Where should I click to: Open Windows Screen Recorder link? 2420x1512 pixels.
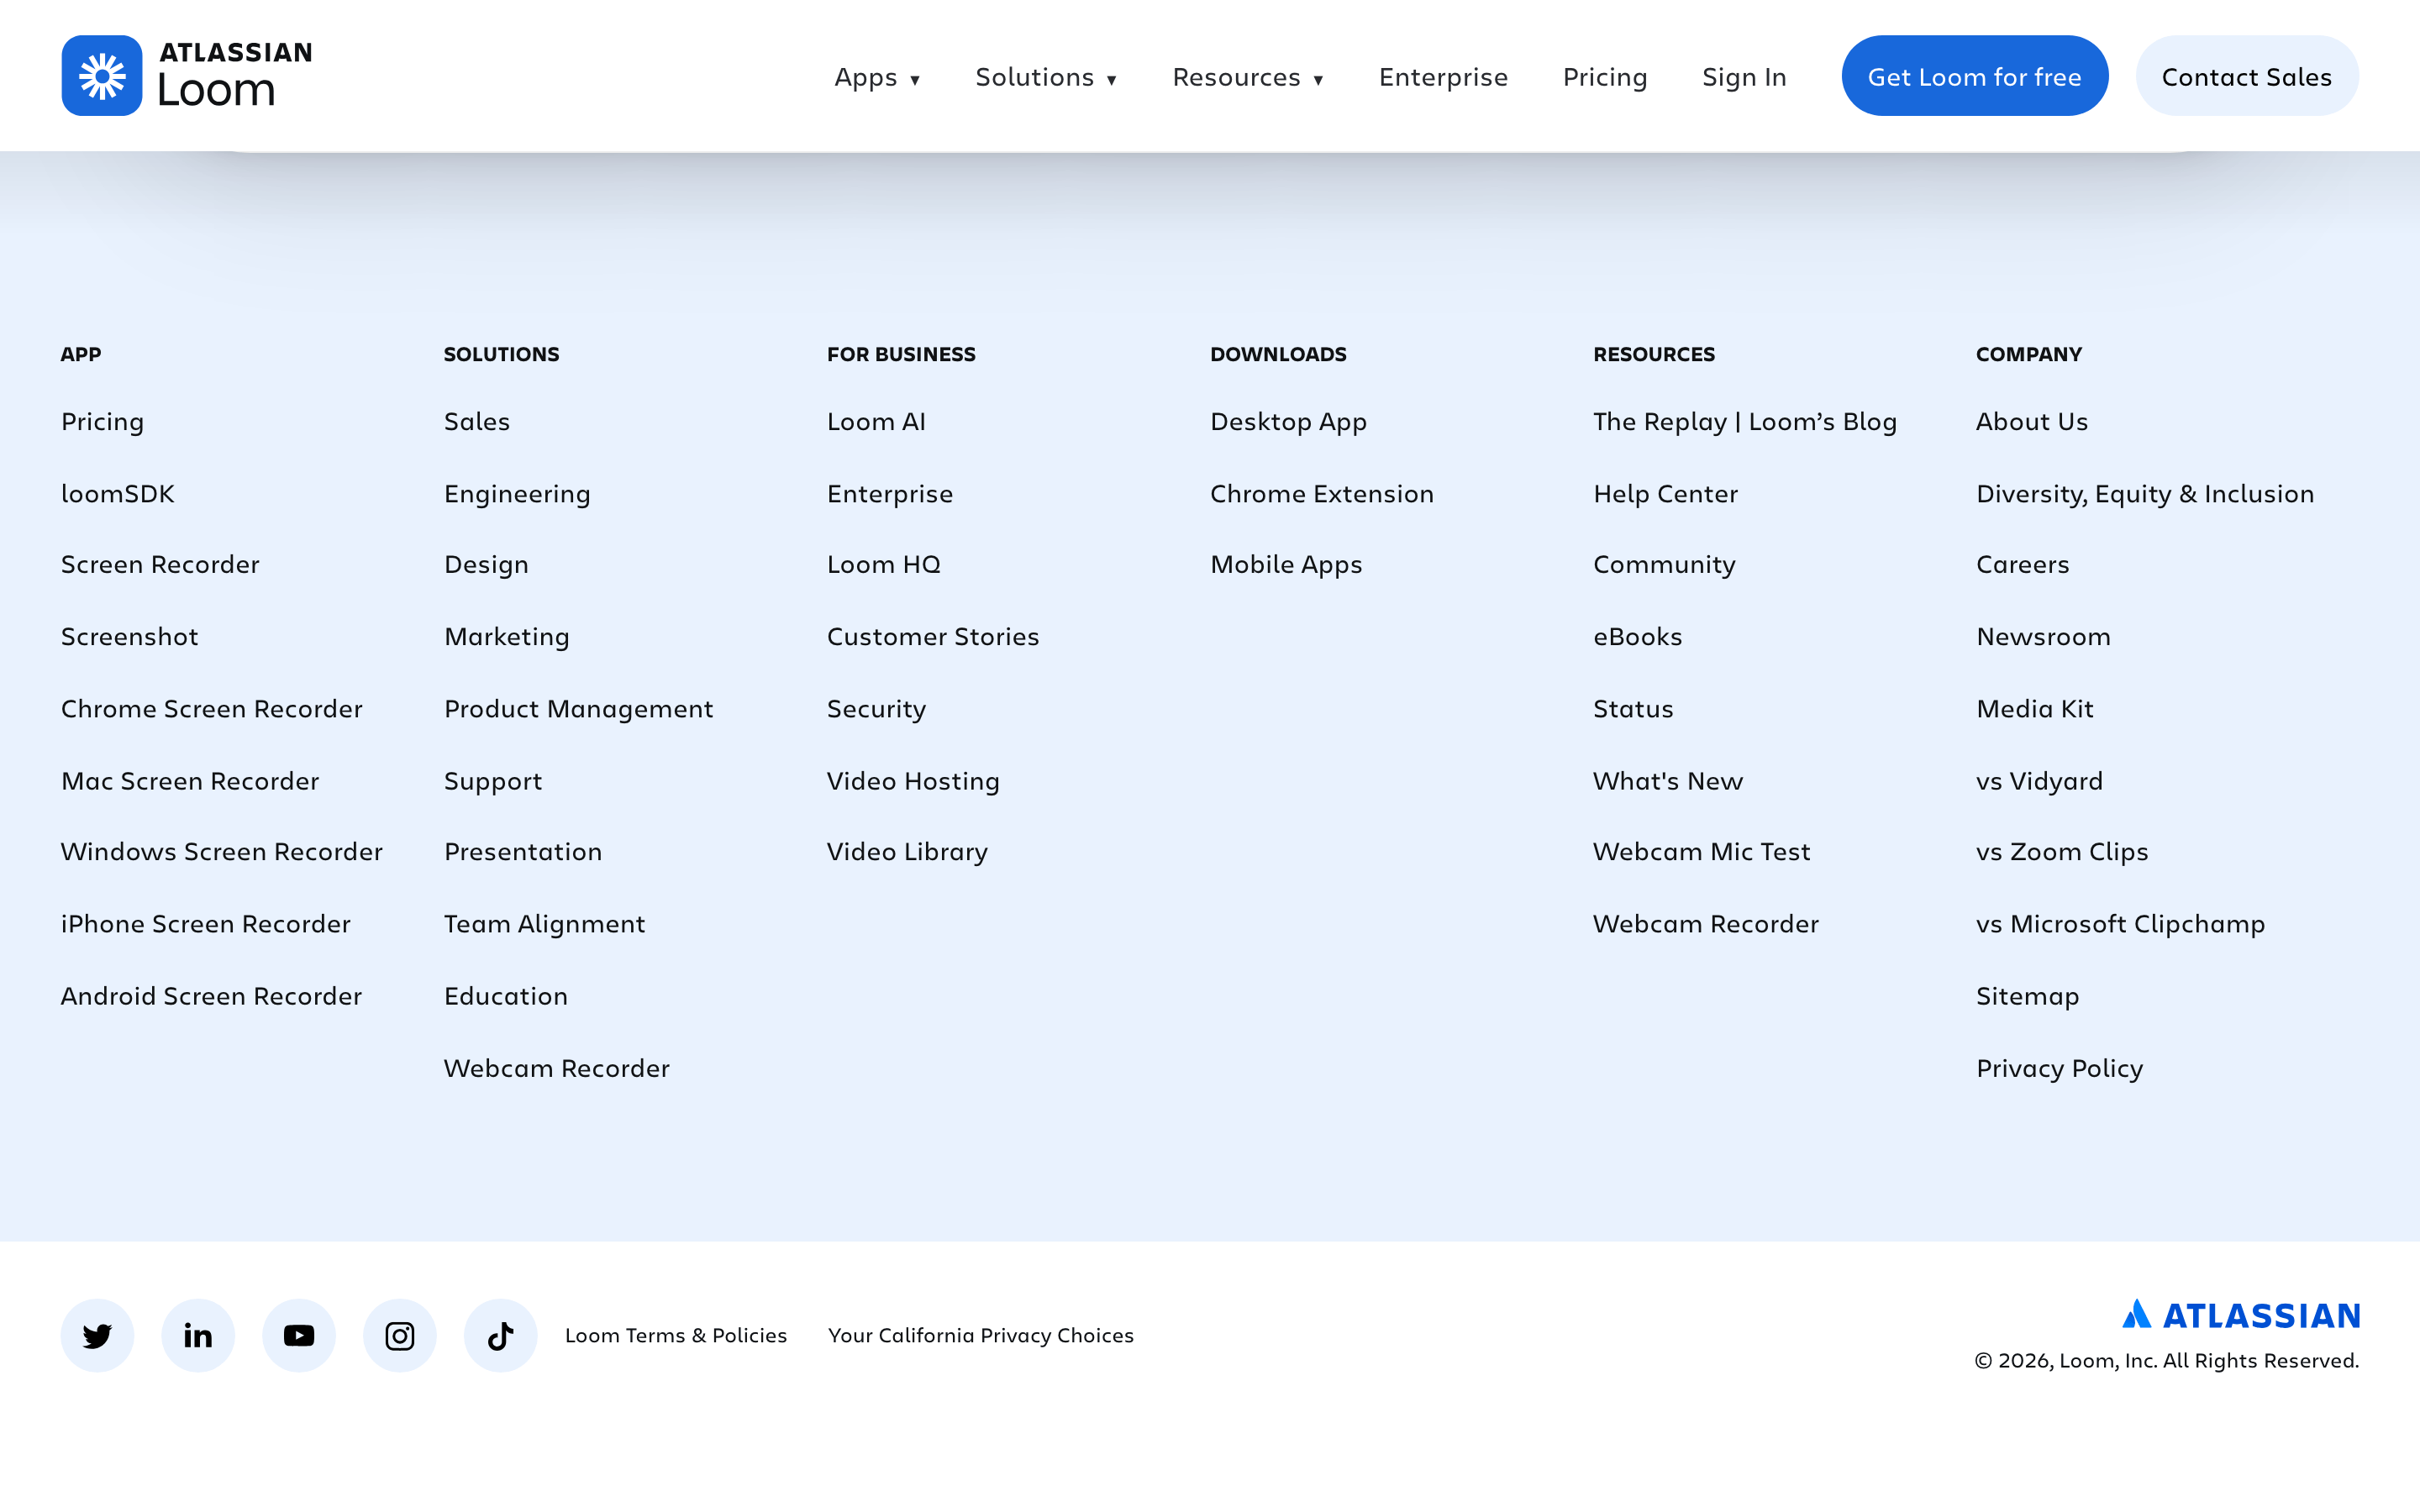point(222,851)
